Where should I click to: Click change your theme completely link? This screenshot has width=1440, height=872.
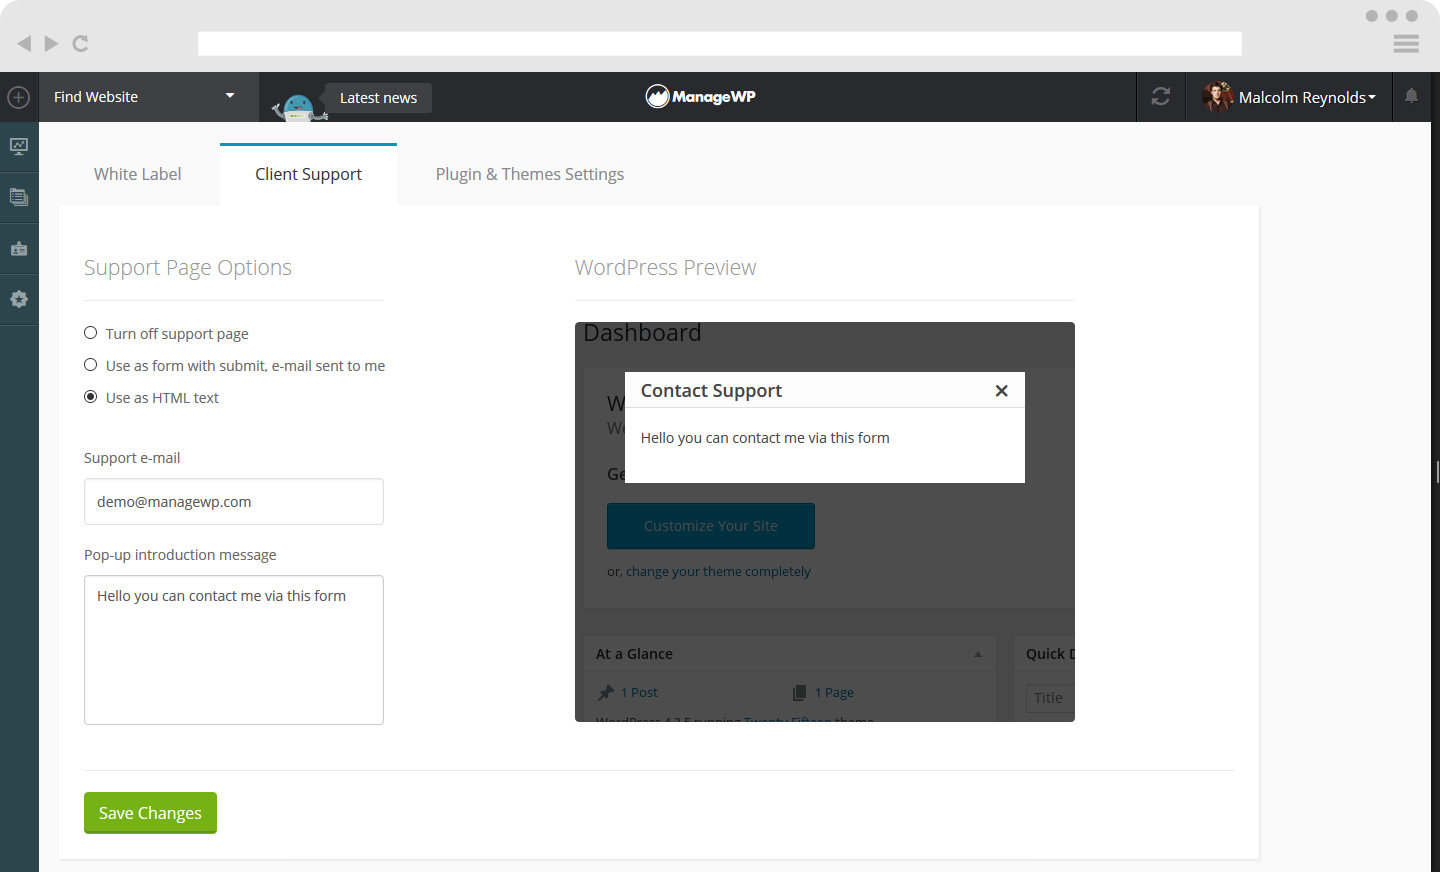point(718,571)
